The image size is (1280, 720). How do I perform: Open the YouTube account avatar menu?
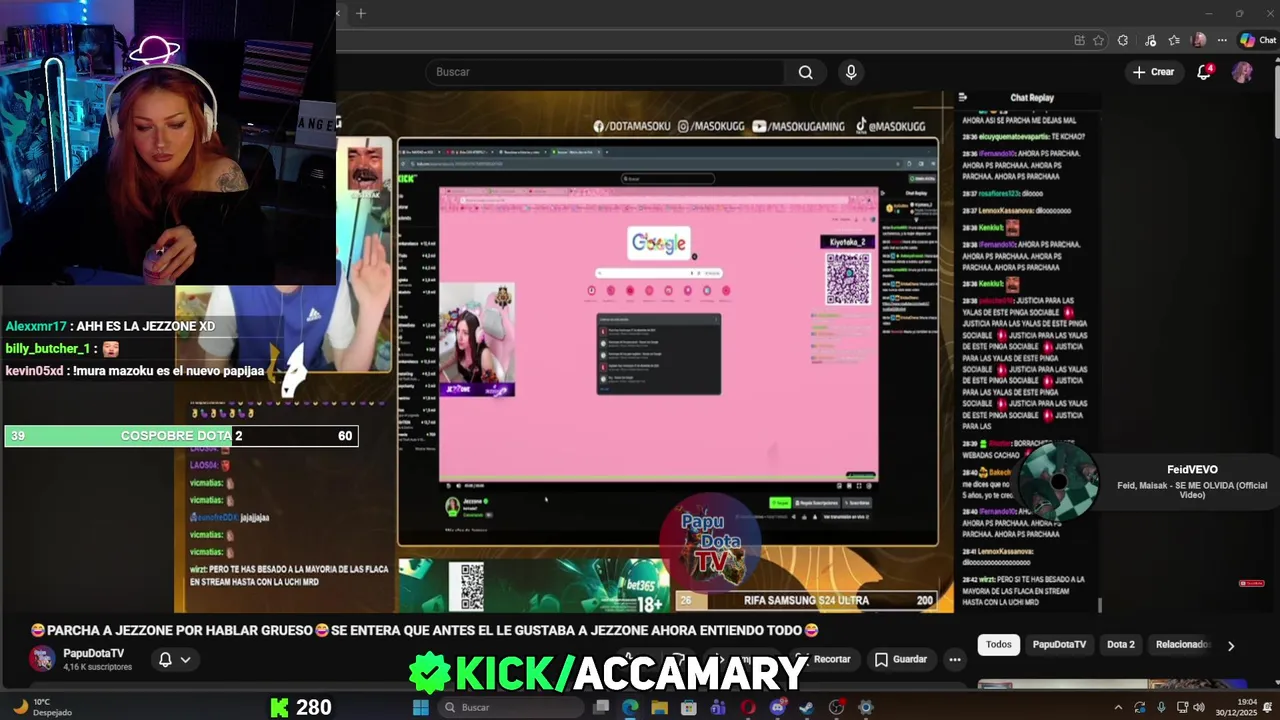tap(1242, 72)
